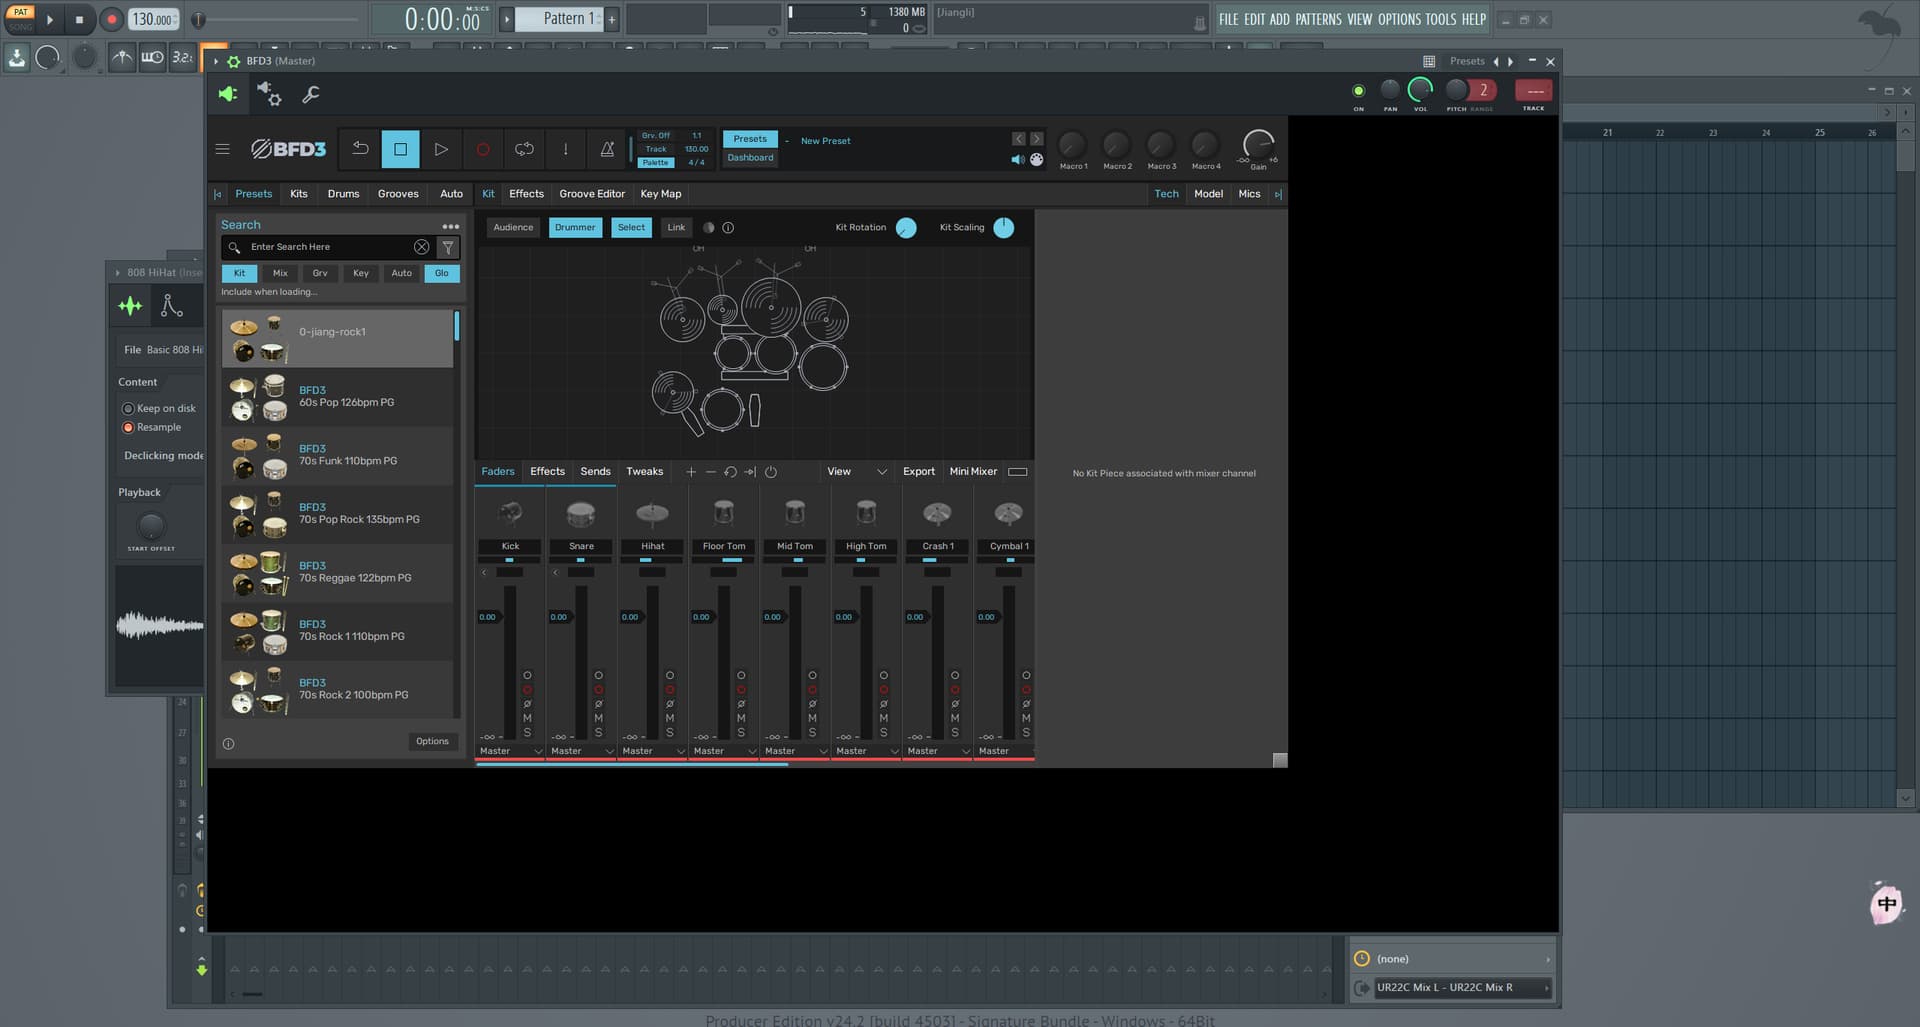Enable the Kit filter toggle

coord(239,273)
